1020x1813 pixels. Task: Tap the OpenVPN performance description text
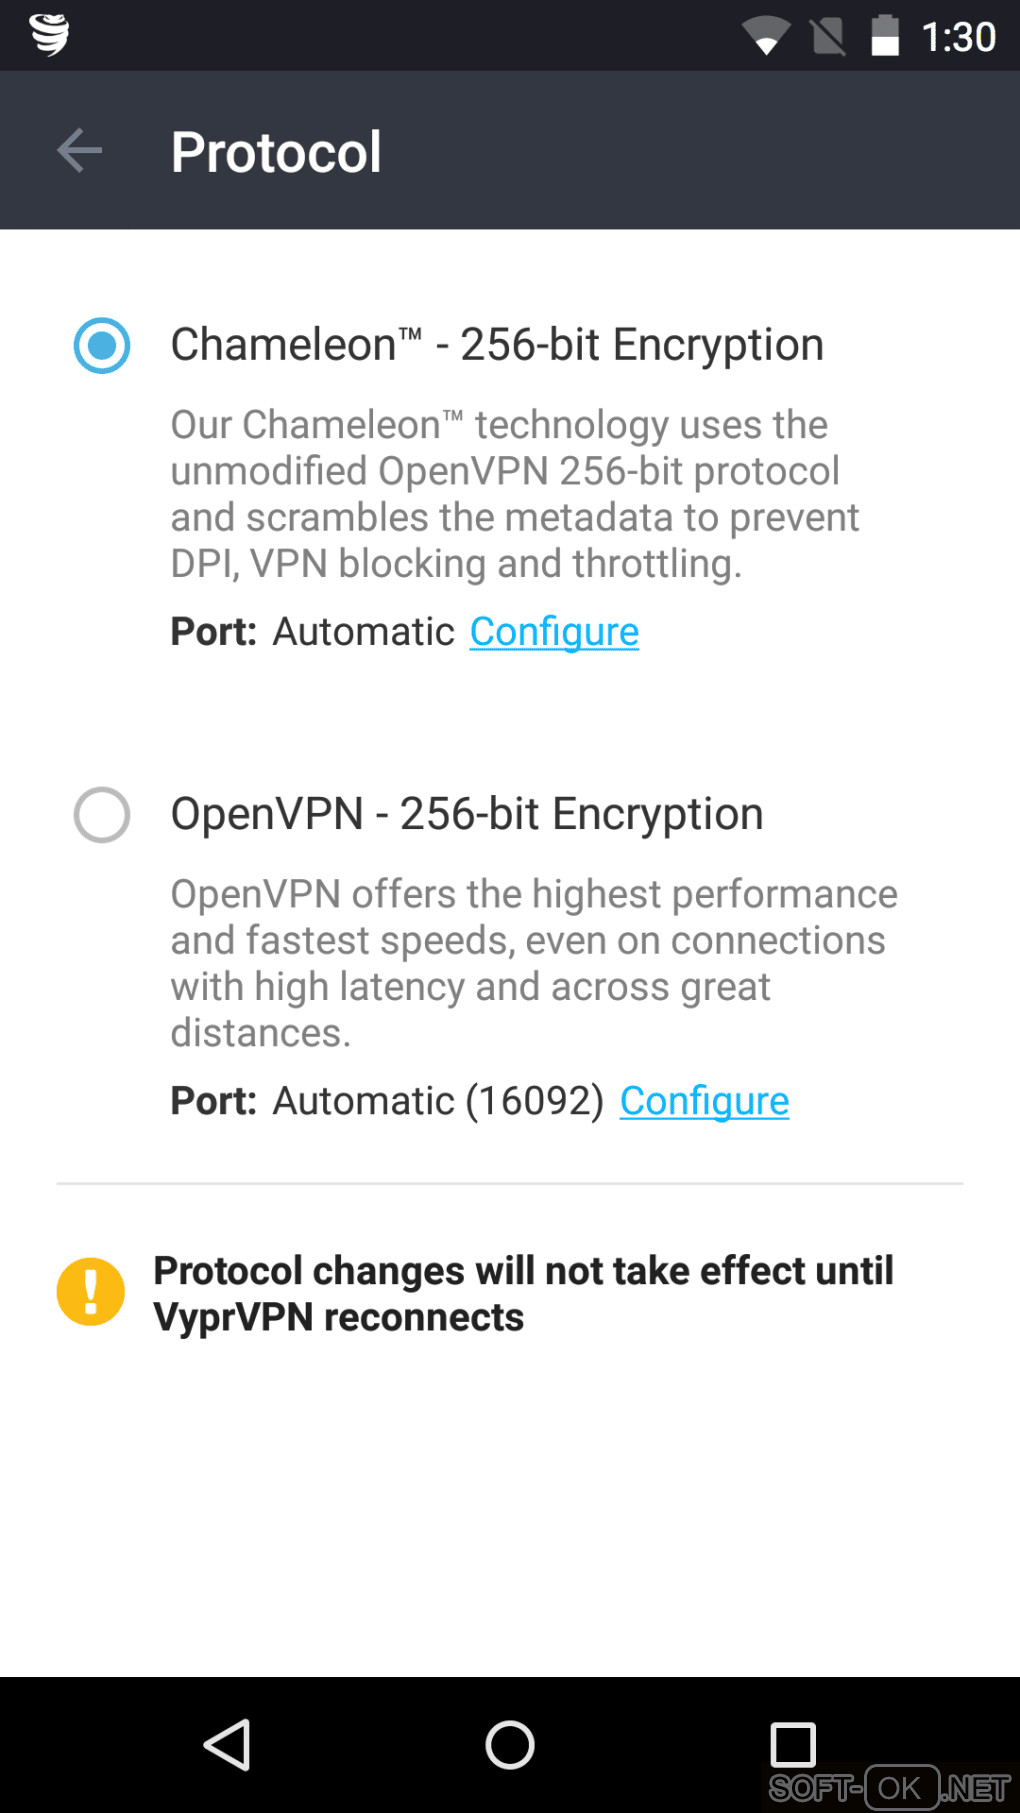(533, 963)
